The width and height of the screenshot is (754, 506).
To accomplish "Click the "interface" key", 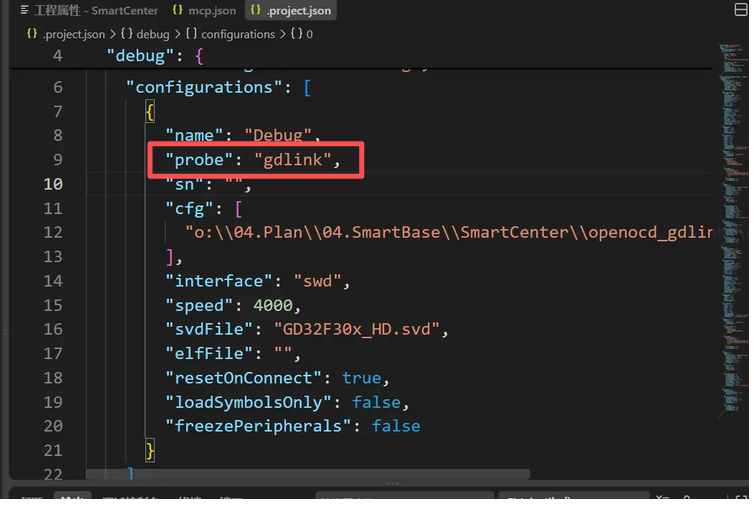I will pyautogui.click(x=220, y=282).
